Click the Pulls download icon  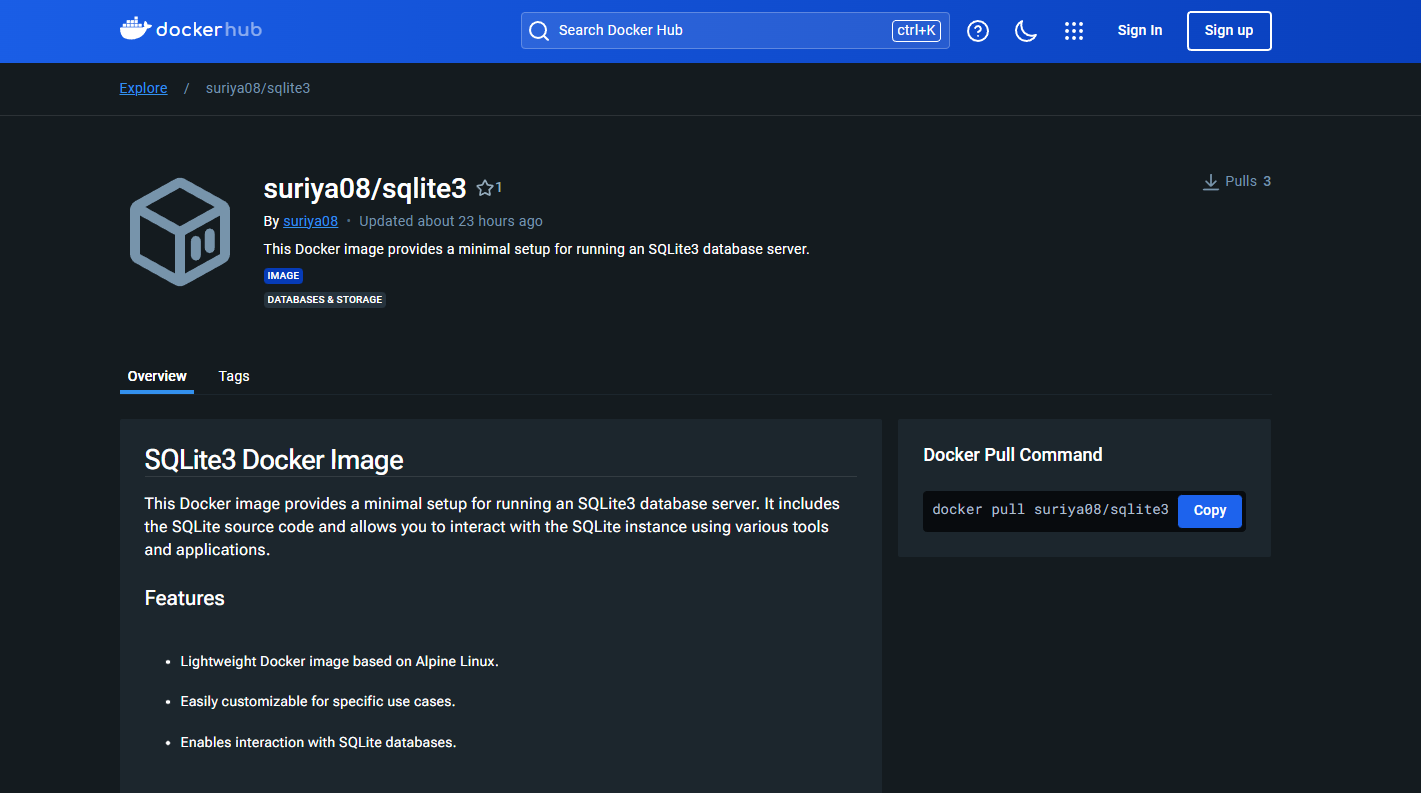click(x=1210, y=182)
